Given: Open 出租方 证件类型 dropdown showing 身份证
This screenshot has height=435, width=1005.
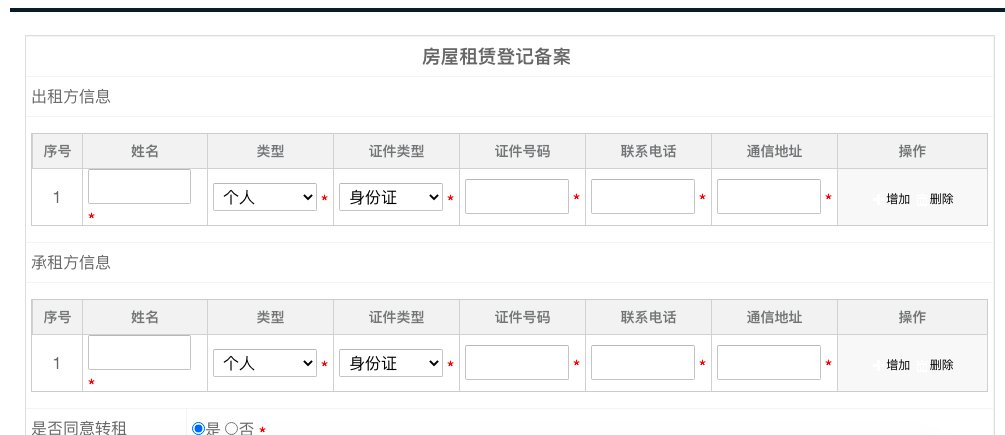Looking at the screenshot, I should [391, 197].
